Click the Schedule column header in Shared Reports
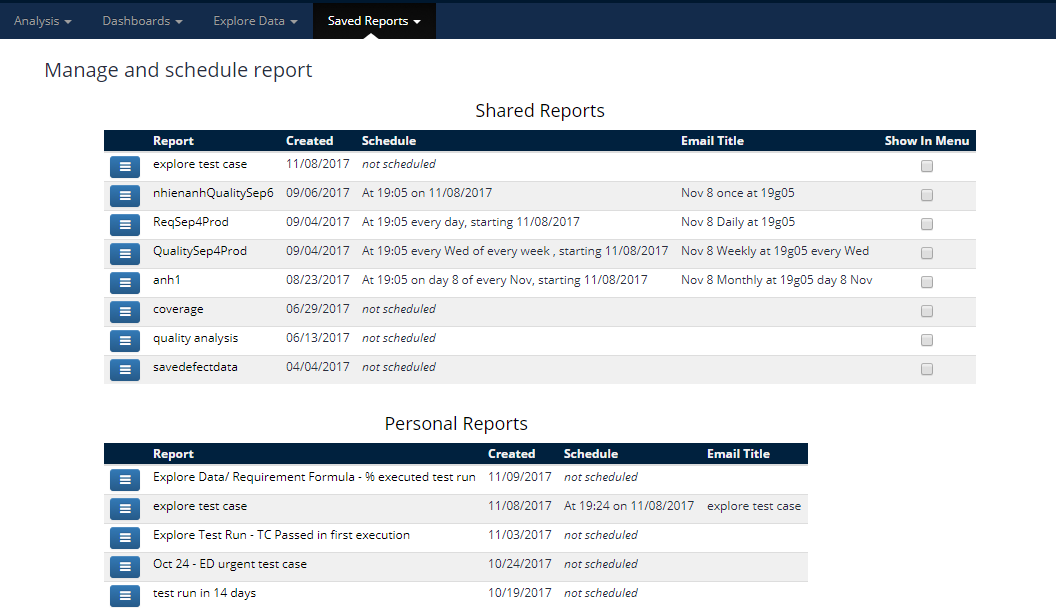The height and width of the screenshot is (608, 1056). 389,141
